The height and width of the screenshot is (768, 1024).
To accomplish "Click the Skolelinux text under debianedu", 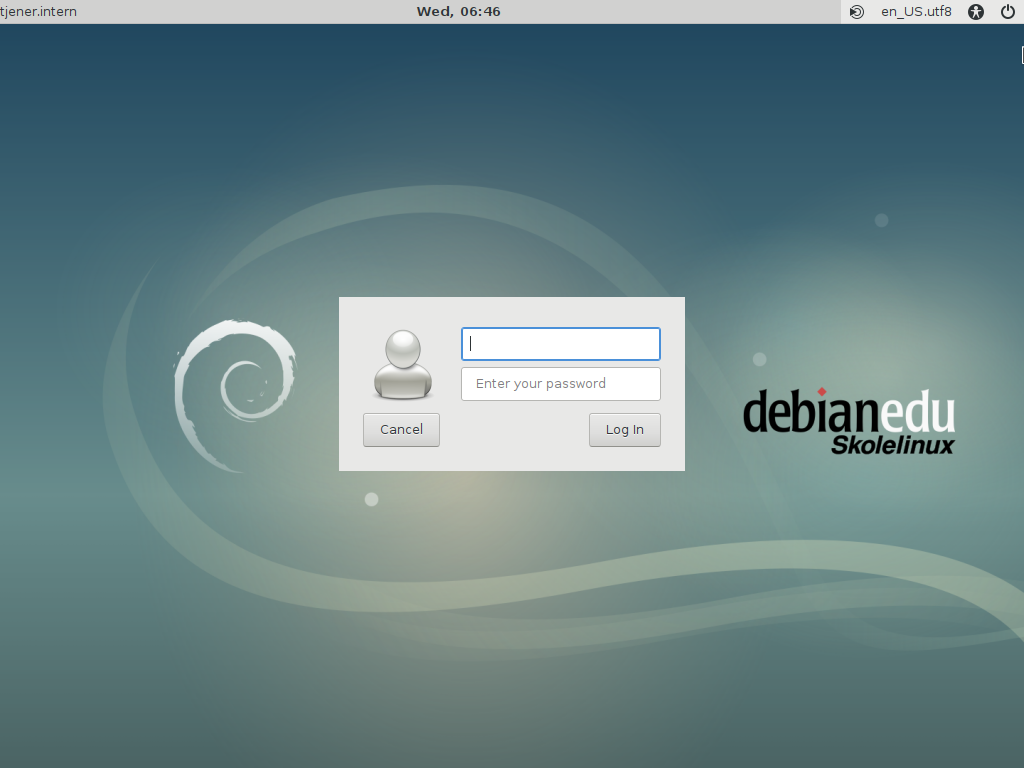I will tap(892, 444).
